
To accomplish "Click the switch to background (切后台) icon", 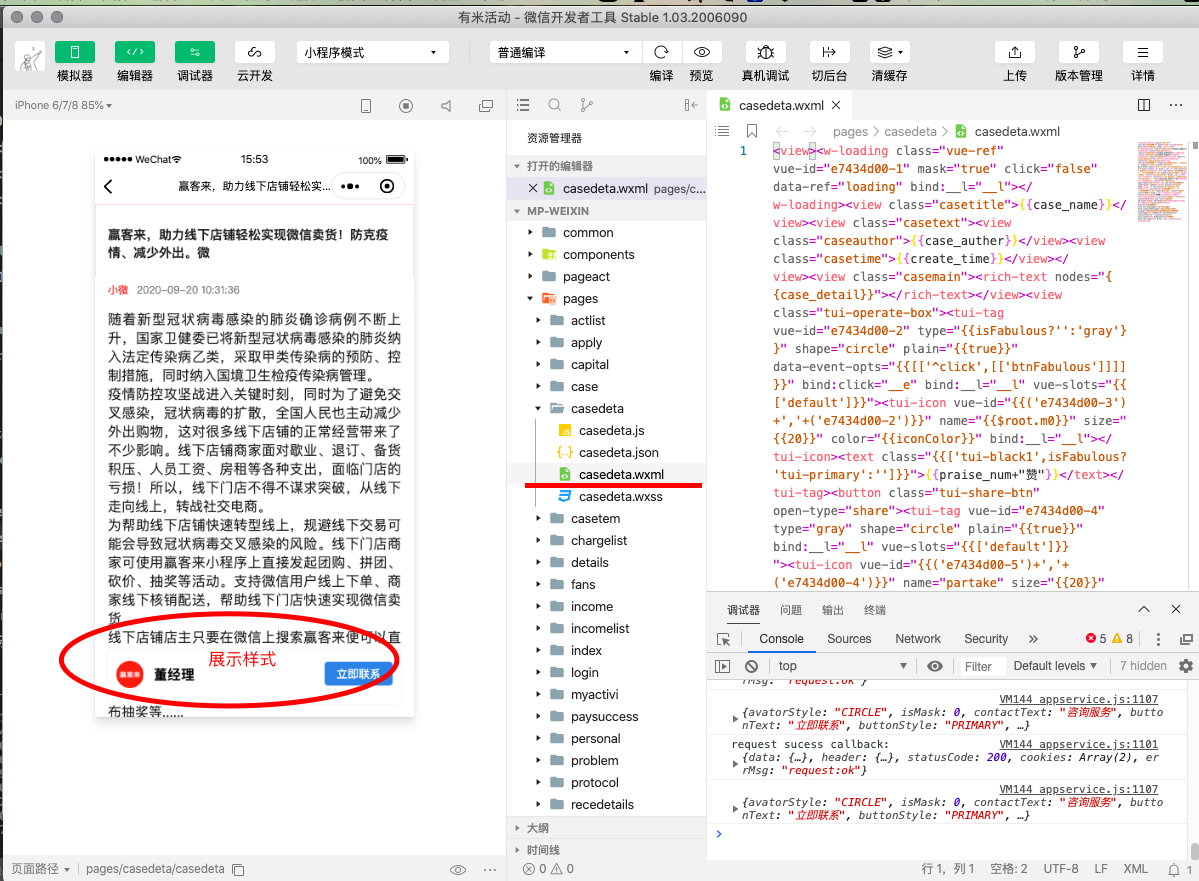I will [x=829, y=52].
